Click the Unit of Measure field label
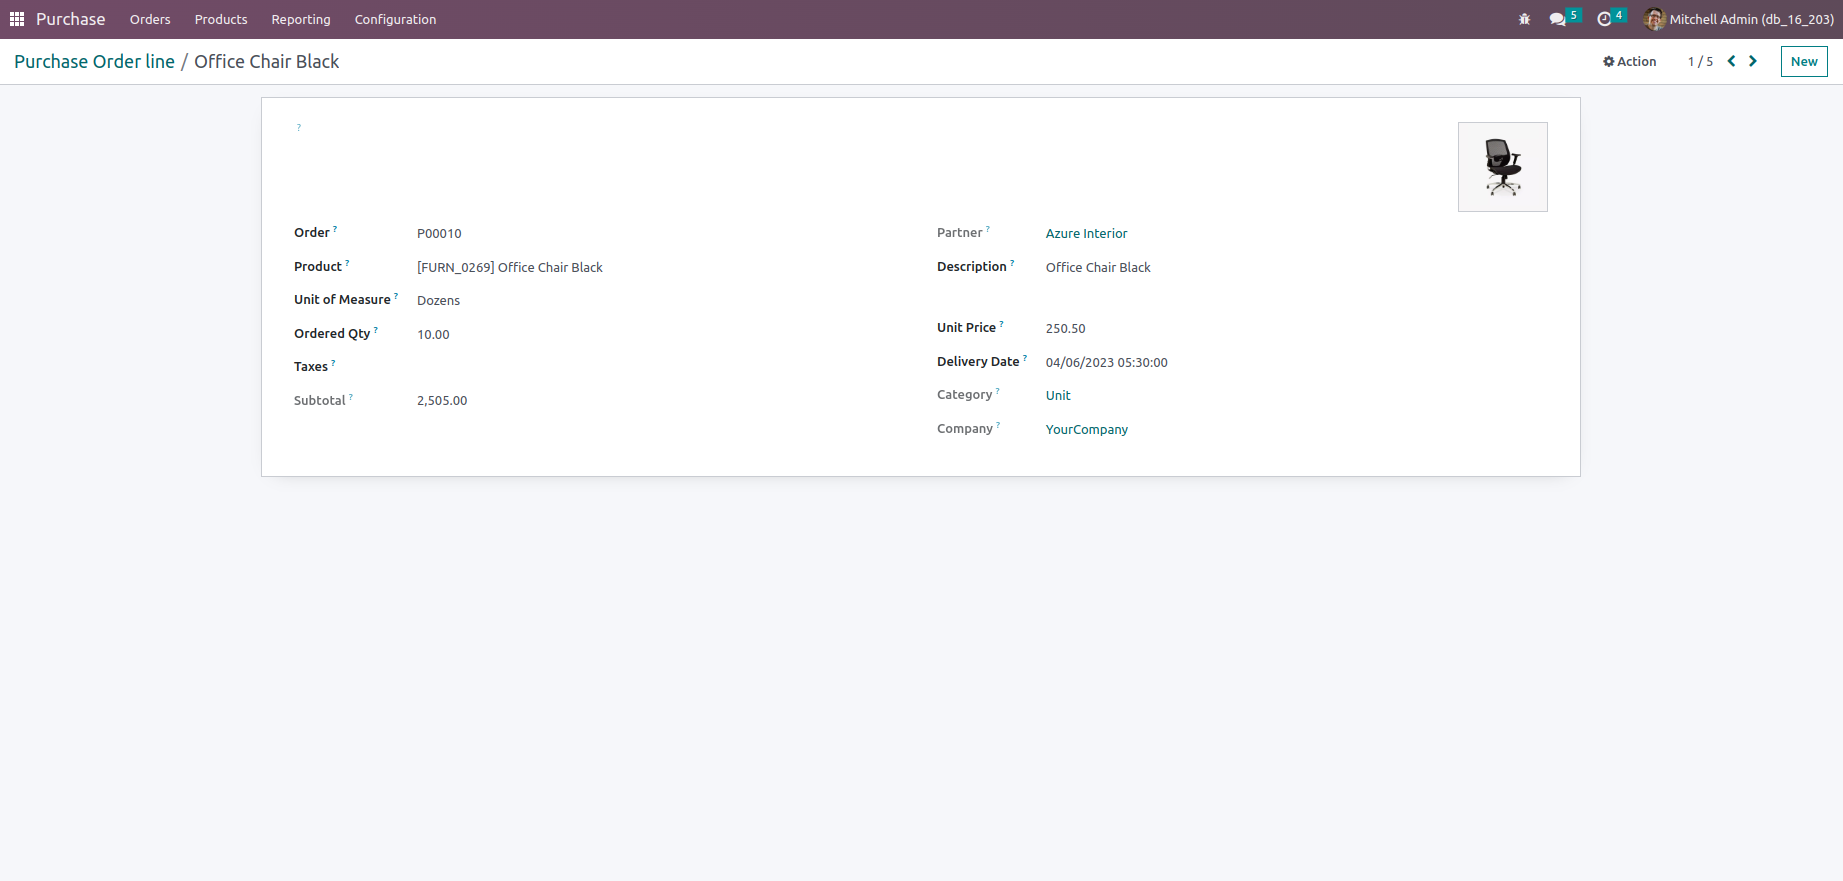Screen dimensions: 1843x881 click(x=342, y=299)
